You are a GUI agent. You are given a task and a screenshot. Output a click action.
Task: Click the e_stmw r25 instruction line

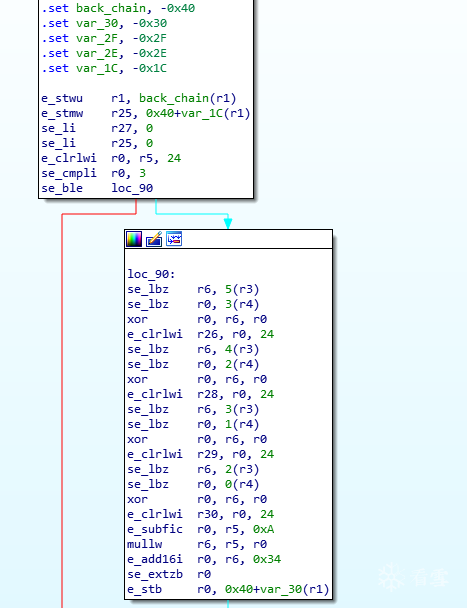coord(146,113)
